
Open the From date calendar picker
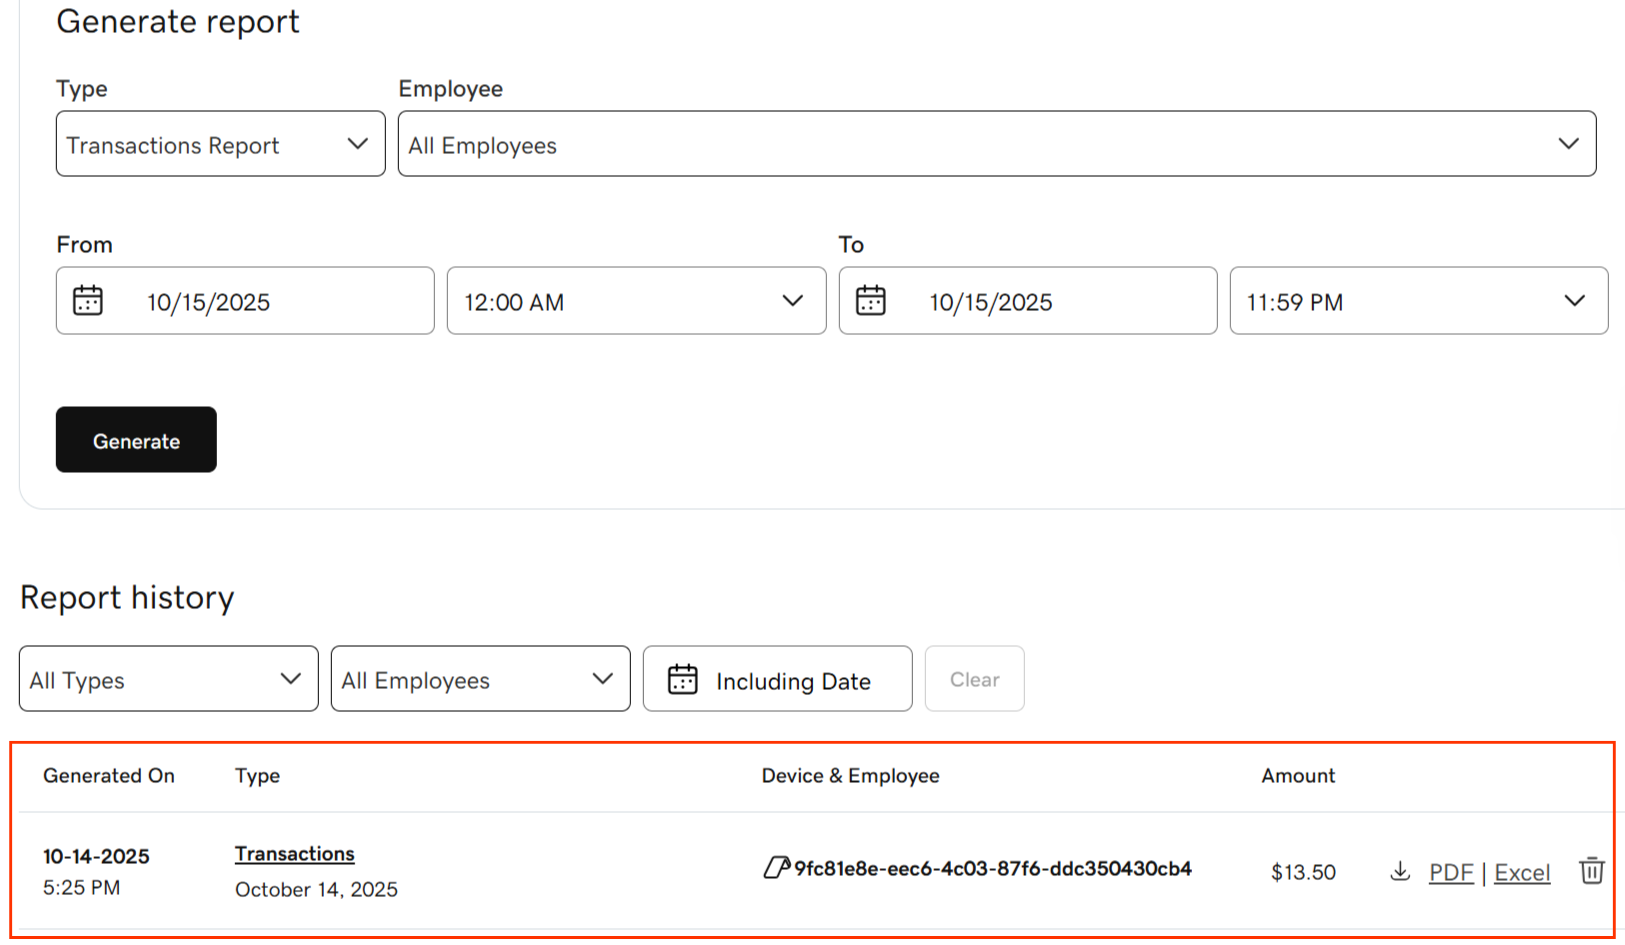tap(88, 300)
